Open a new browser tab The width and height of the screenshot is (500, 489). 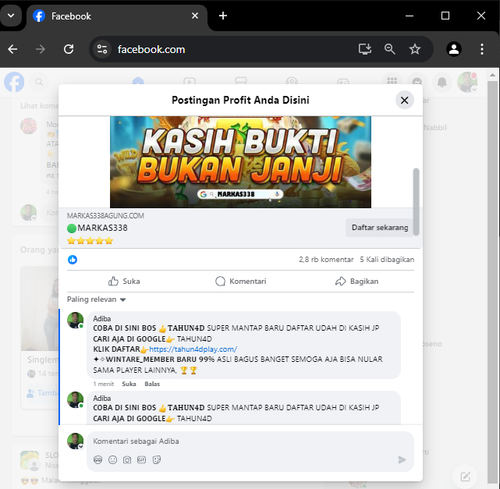[x=223, y=16]
